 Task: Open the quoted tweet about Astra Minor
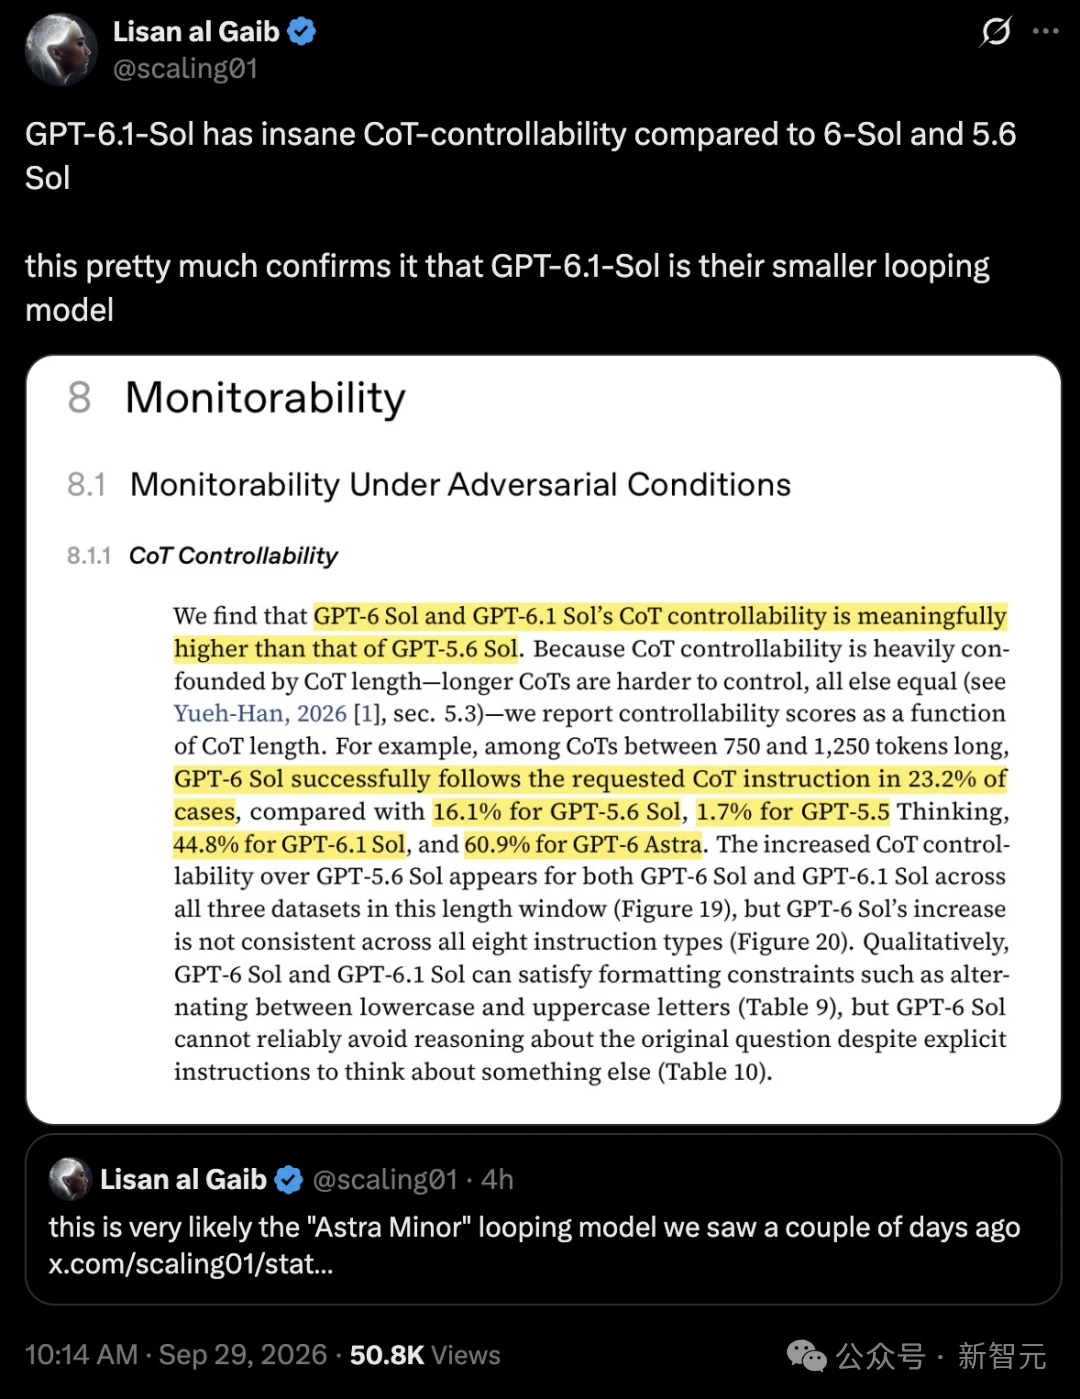pyautogui.click(x=543, y=1219)
